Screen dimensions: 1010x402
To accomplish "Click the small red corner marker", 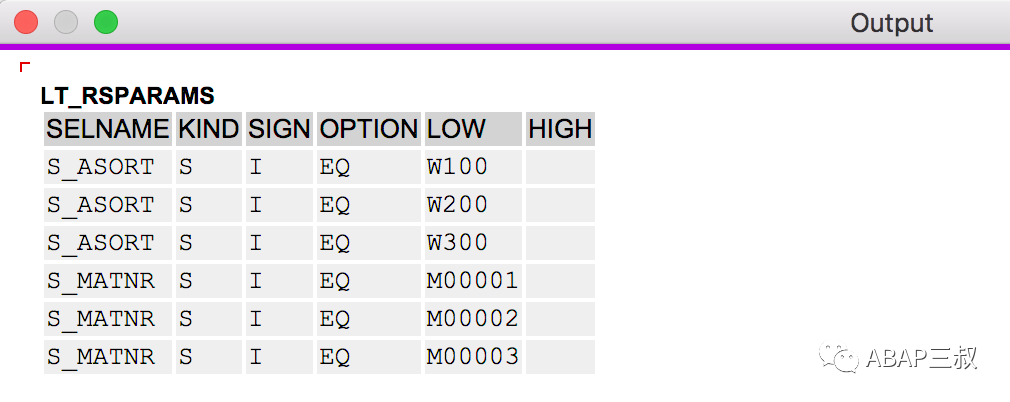I will [x=24, y=66].
